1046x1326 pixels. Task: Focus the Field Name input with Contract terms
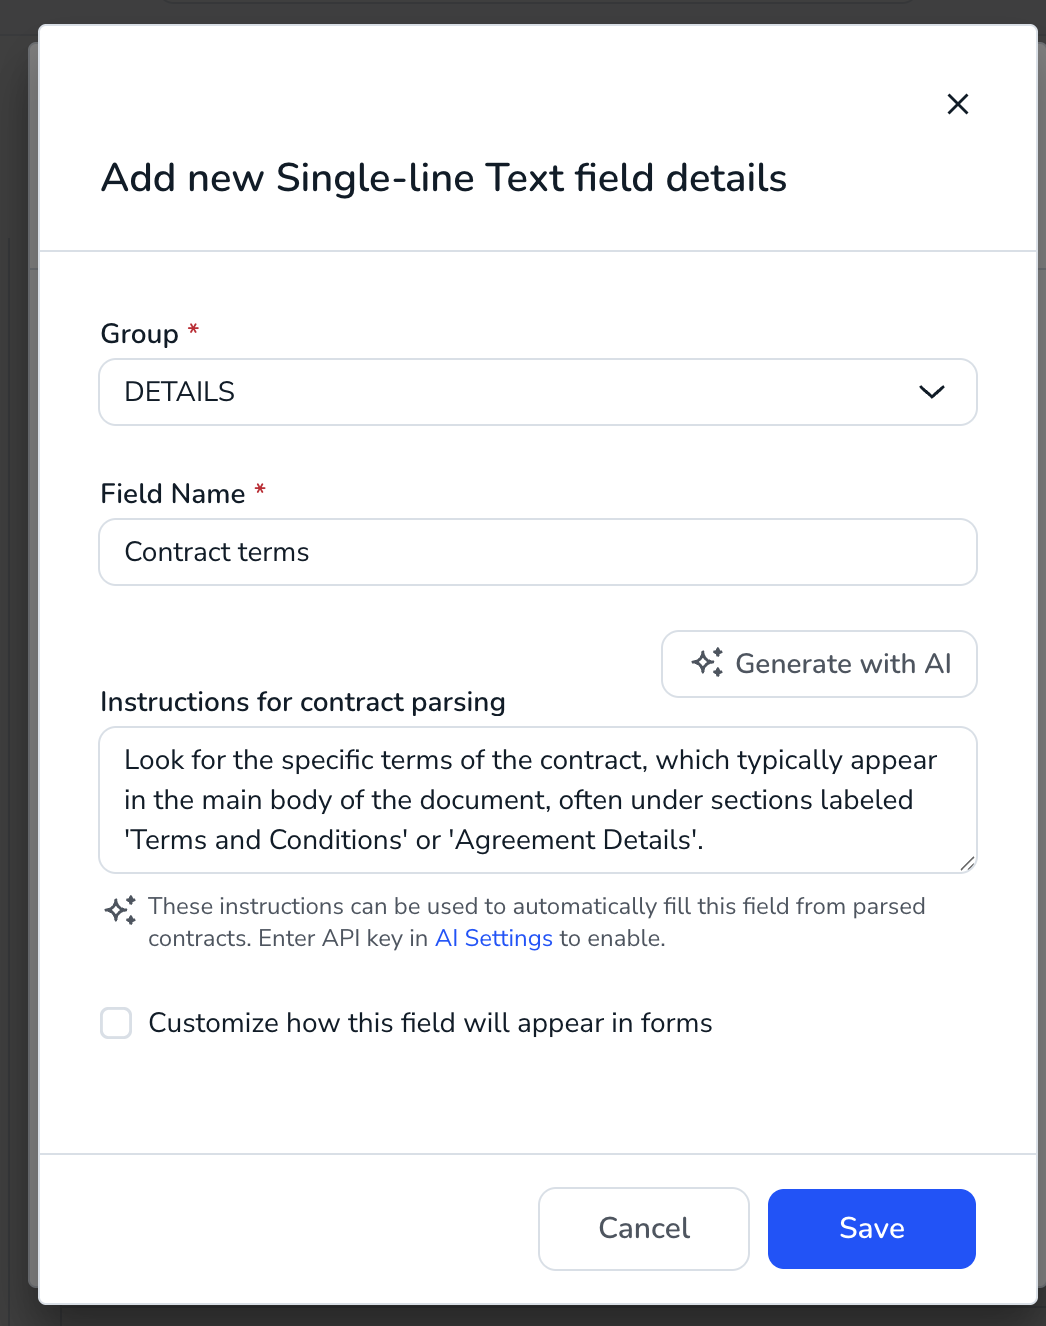coord(538,552)
